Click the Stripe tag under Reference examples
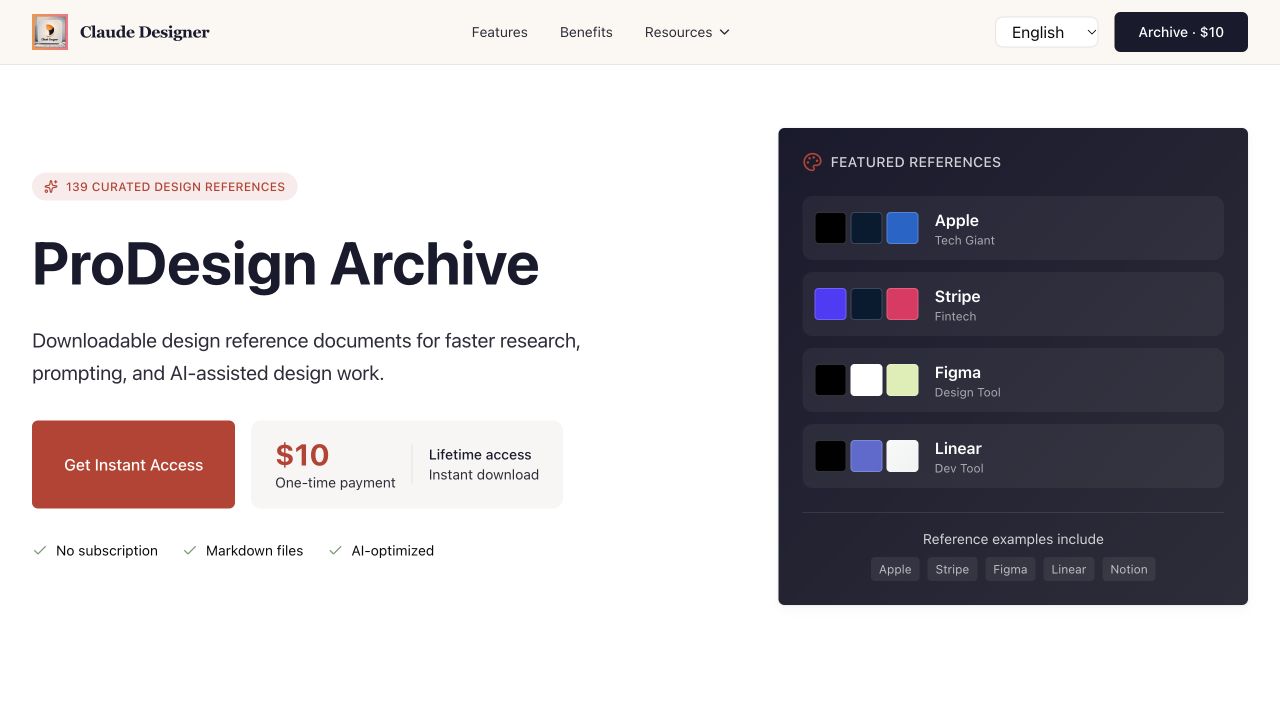The height and width of the screenshot is (720, 1280). [952, 569]
